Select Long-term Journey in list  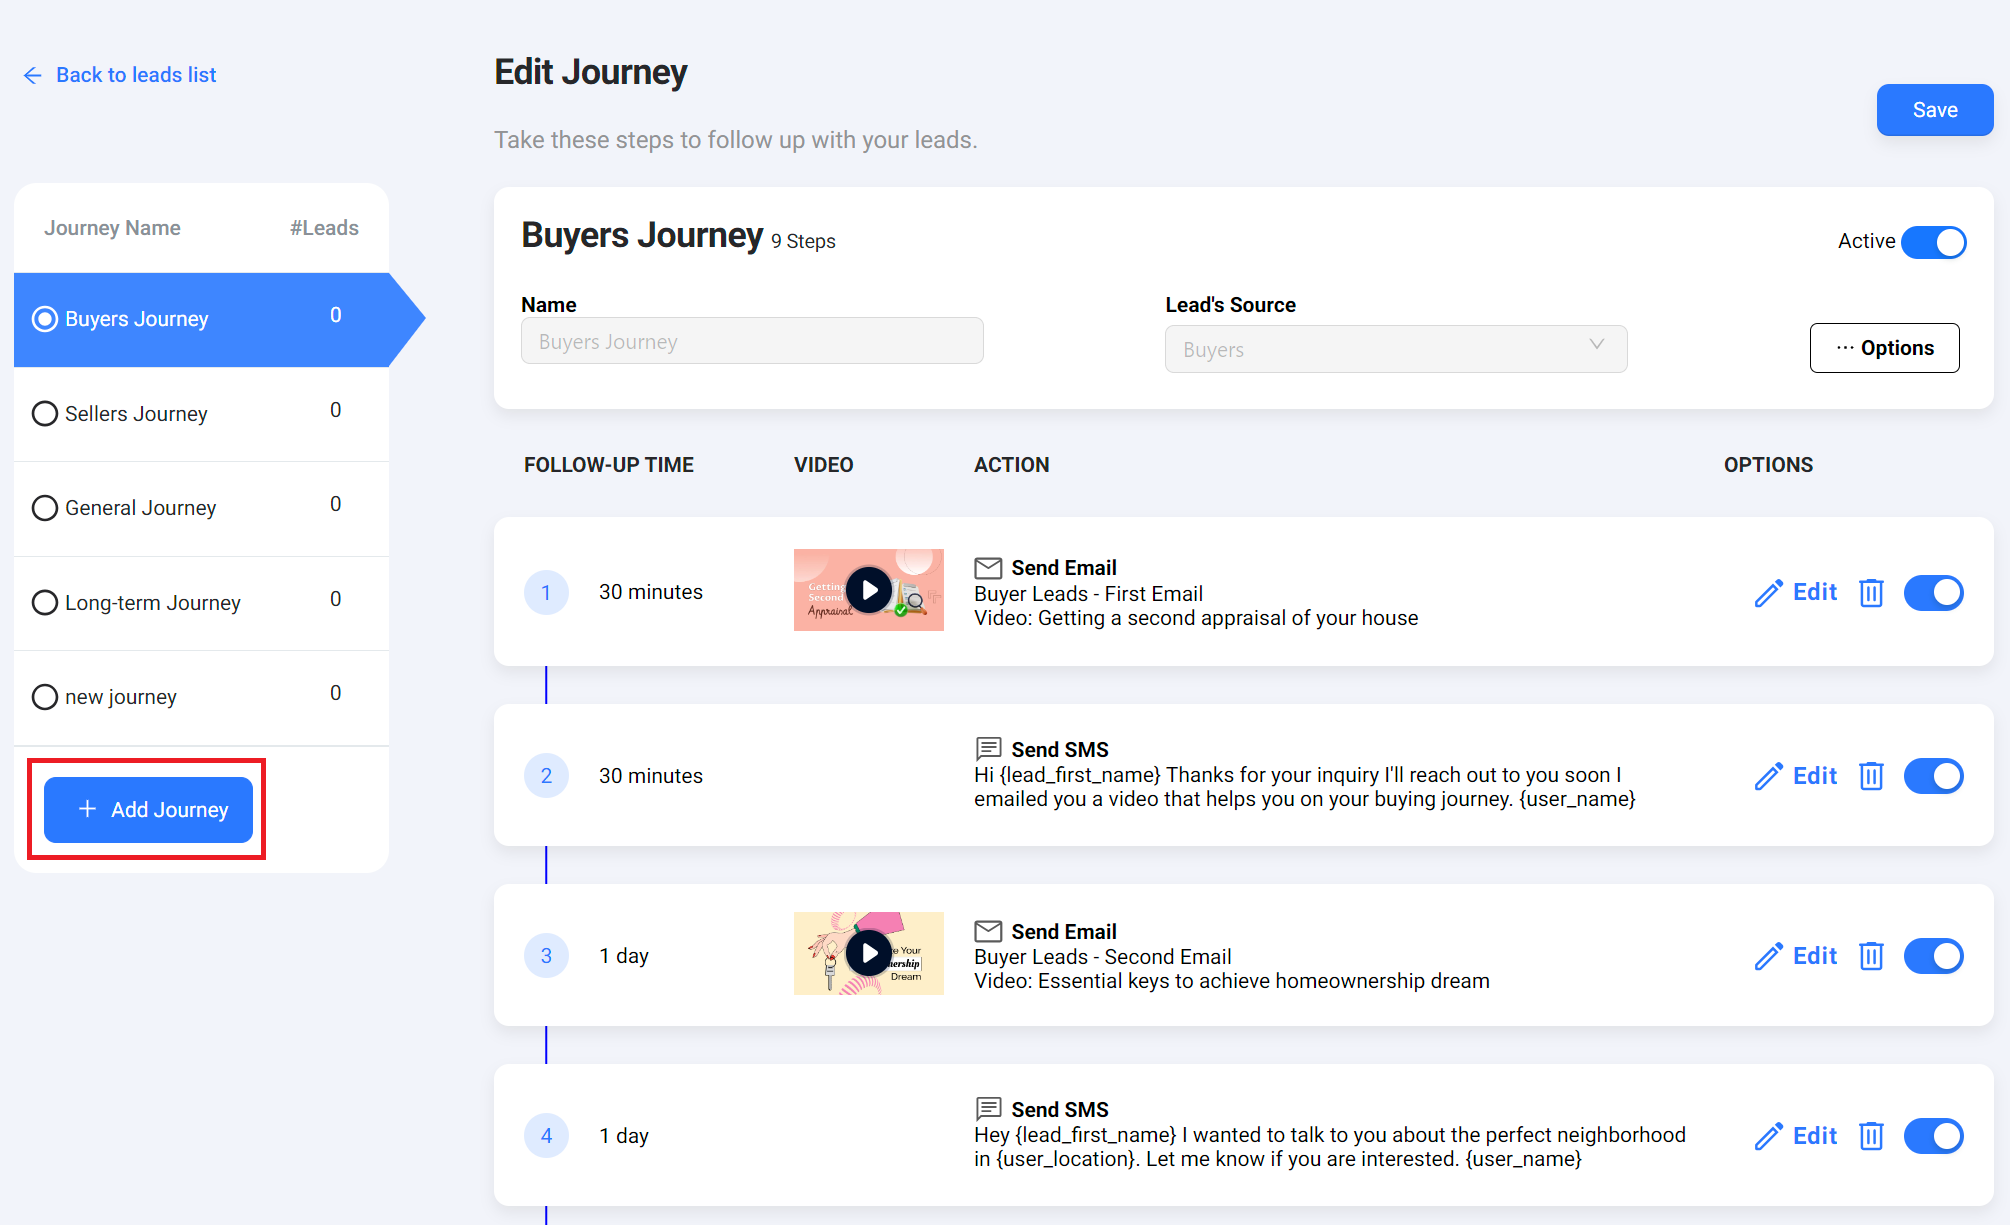(152, 603)
